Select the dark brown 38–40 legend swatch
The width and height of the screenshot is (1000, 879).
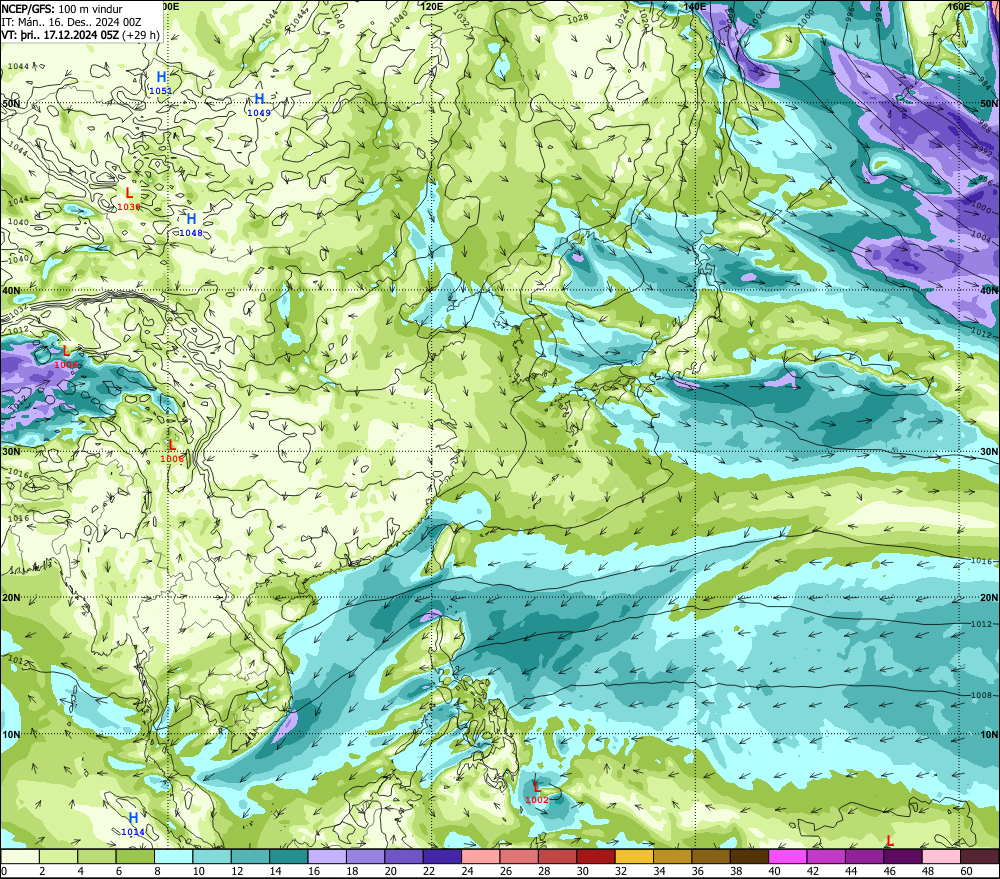click(x=749, y=857)
